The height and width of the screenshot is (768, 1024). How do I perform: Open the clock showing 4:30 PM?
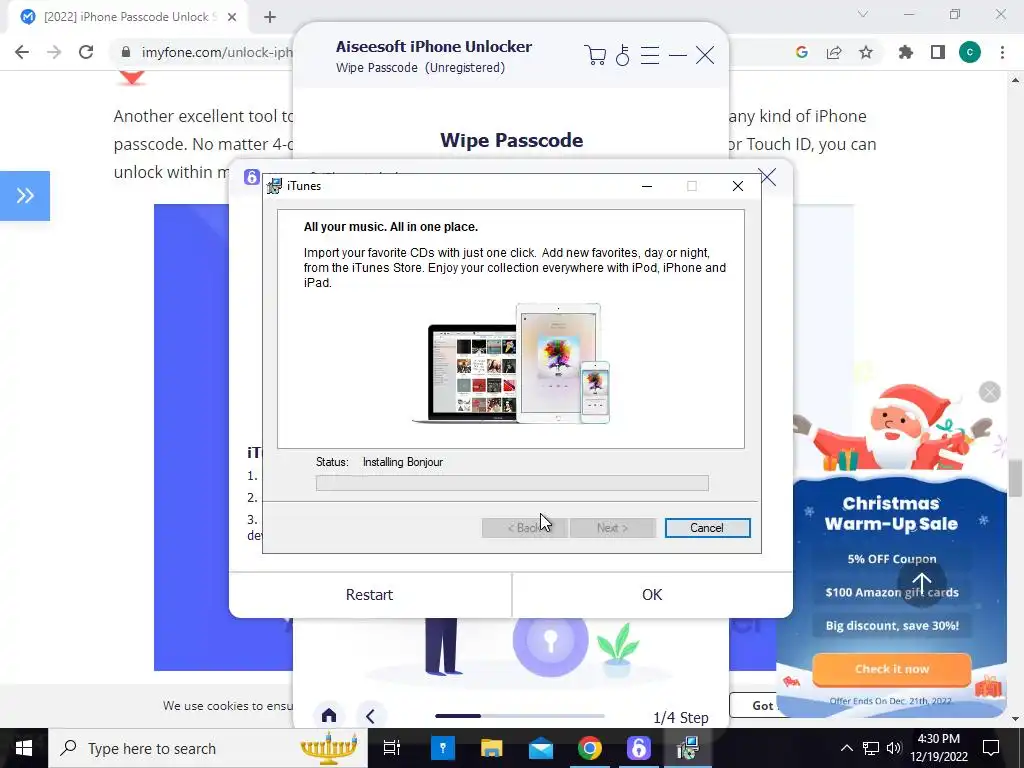pos(939,748)
